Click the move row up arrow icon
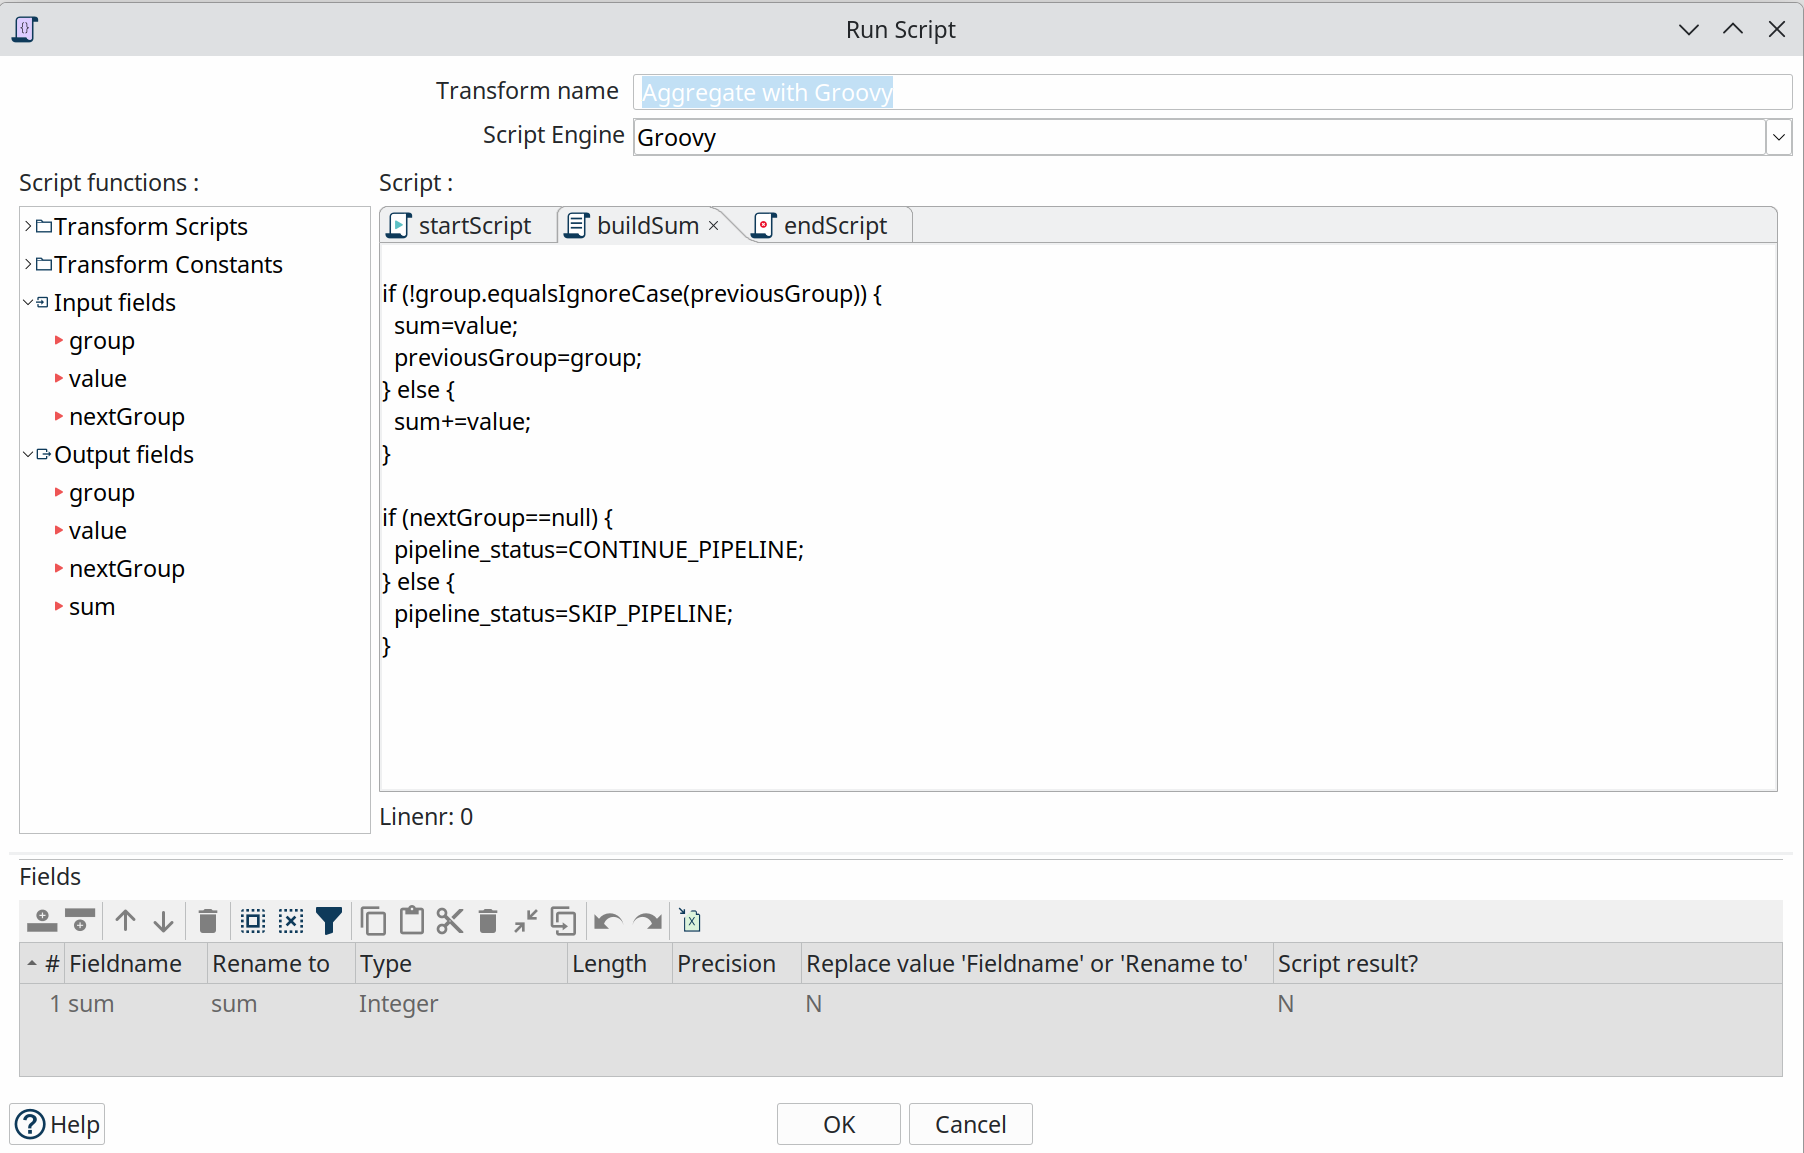1804x1153 pixels. [125, 921]
